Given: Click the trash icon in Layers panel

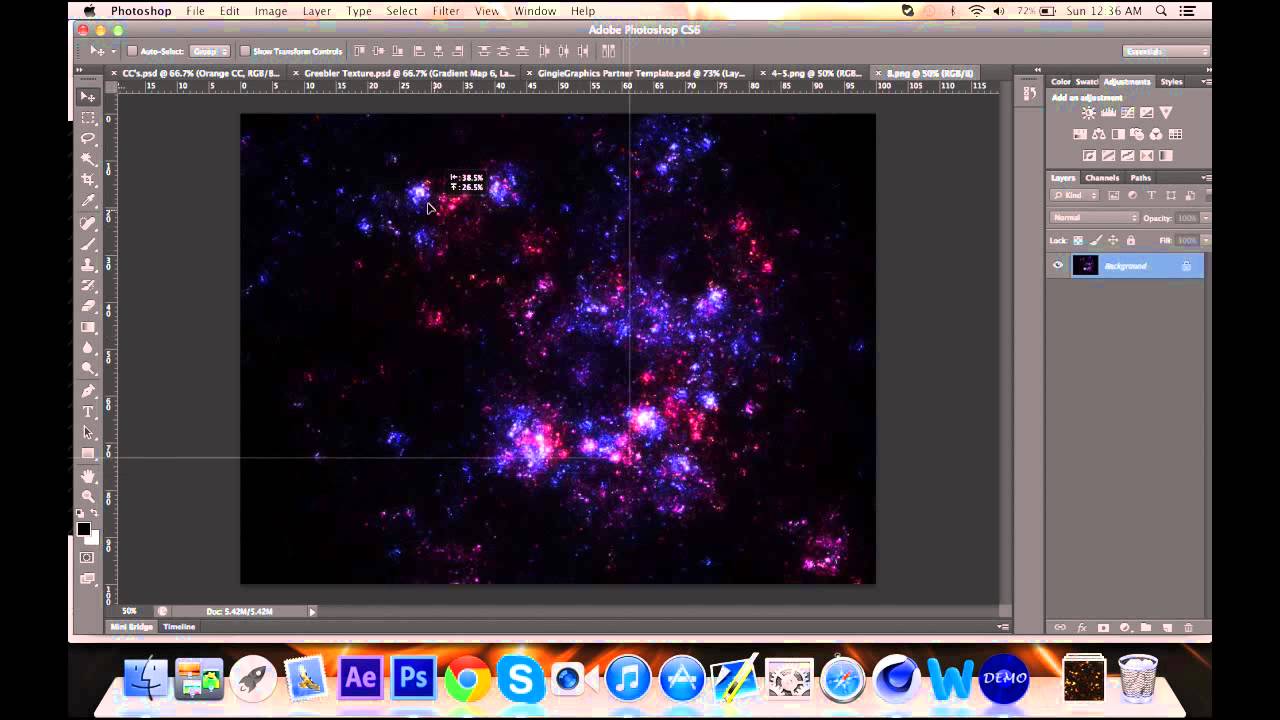Looking at the screenshot, I should coord(1188,628).
